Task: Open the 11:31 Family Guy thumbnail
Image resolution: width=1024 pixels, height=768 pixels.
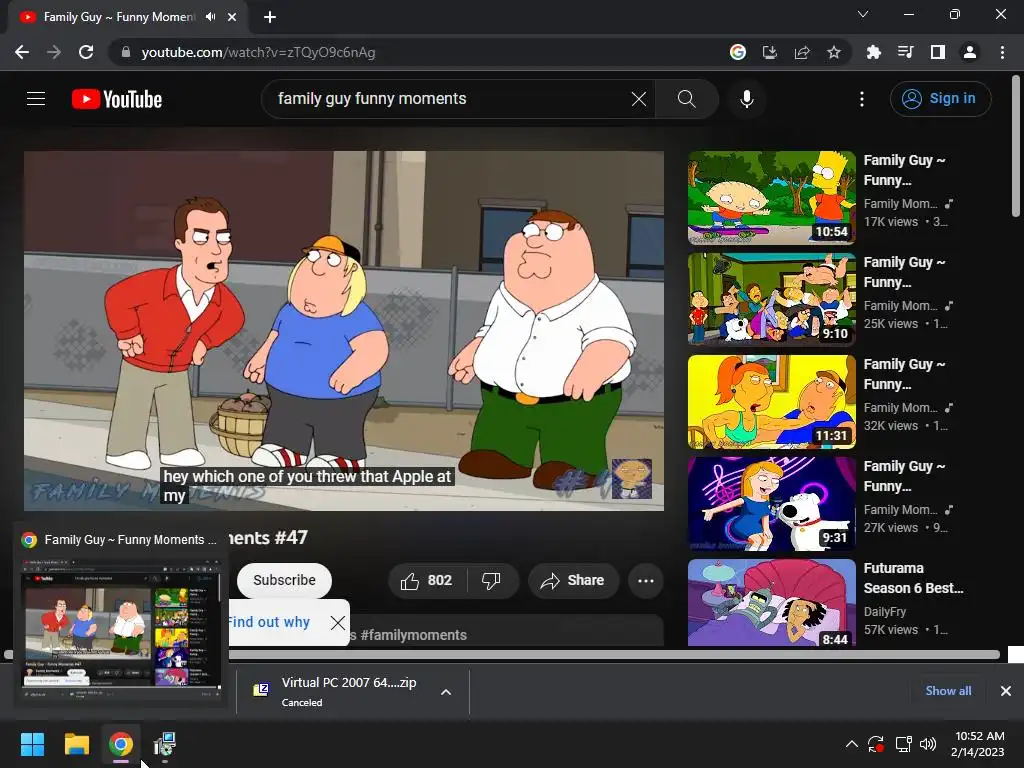Action: pyautogui.click(x=771, y=402)
